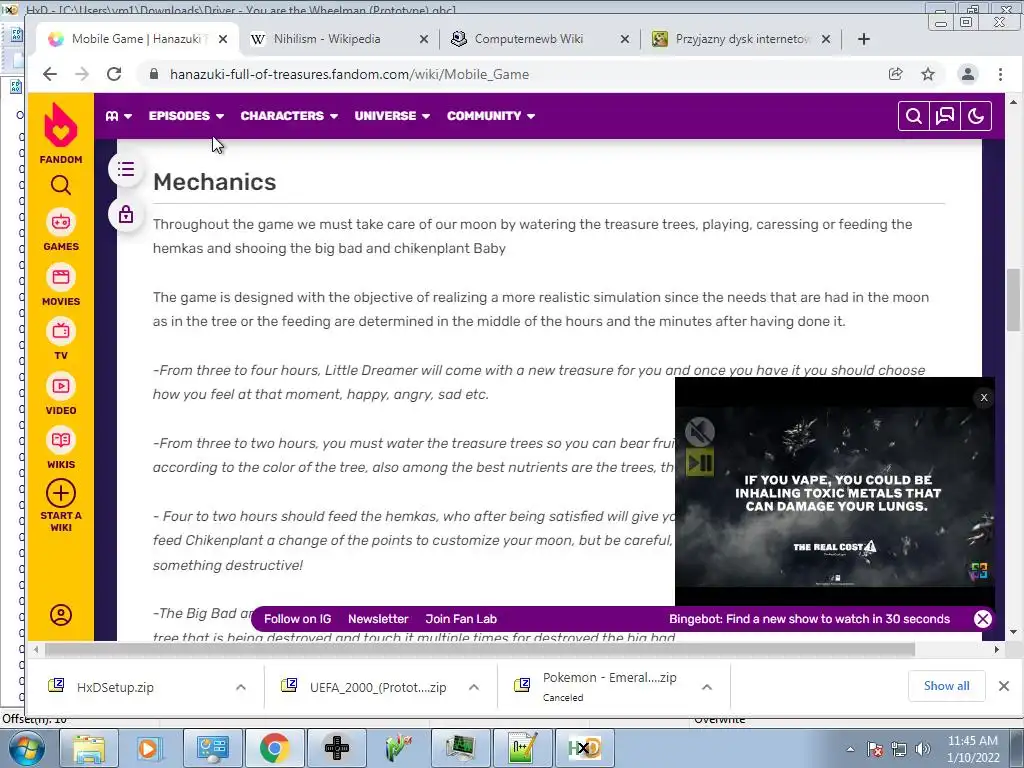Show hidden system tray icons arrow
Screen dimensions: 1024x768
click(850, 749)
